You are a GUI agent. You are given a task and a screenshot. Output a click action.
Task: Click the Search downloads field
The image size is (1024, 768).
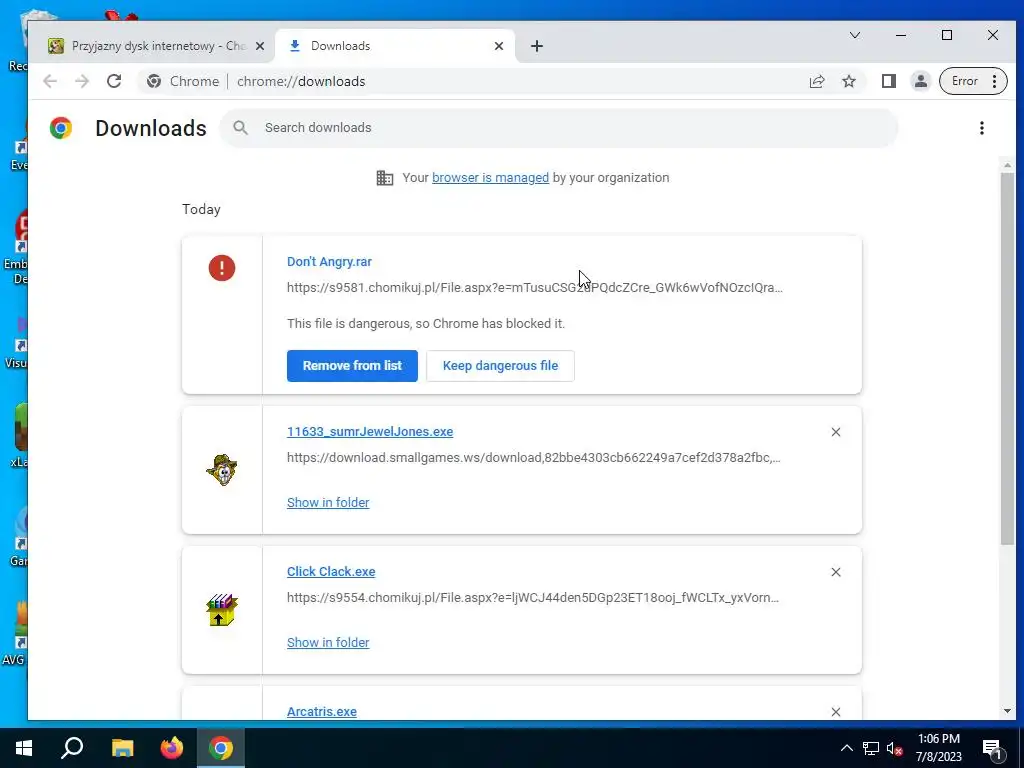pyautogui.click(x=558, y=128)
